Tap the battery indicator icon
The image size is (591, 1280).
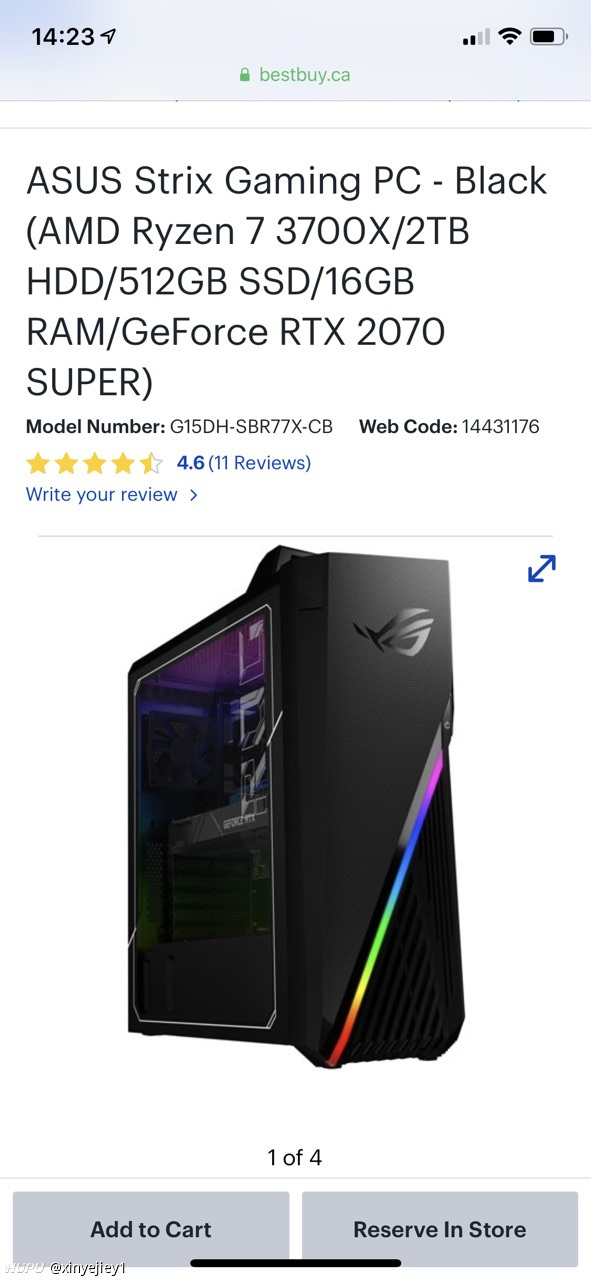coord(549,37)
